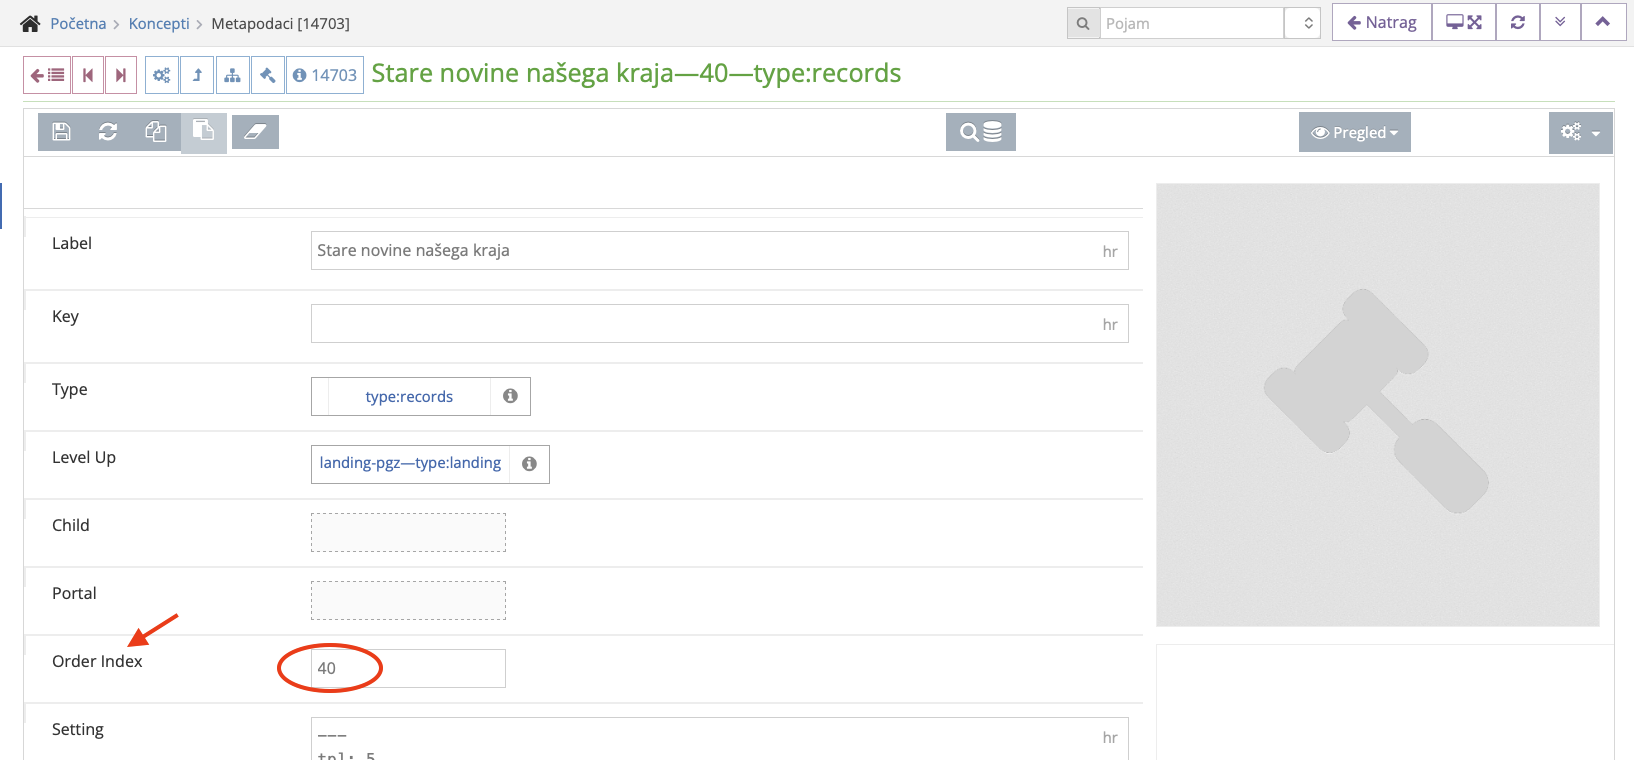Viewport: 1634px width, 760px height.
Task: Open the Koncepti breadcrumb link
Action: (x=159, y=23)
